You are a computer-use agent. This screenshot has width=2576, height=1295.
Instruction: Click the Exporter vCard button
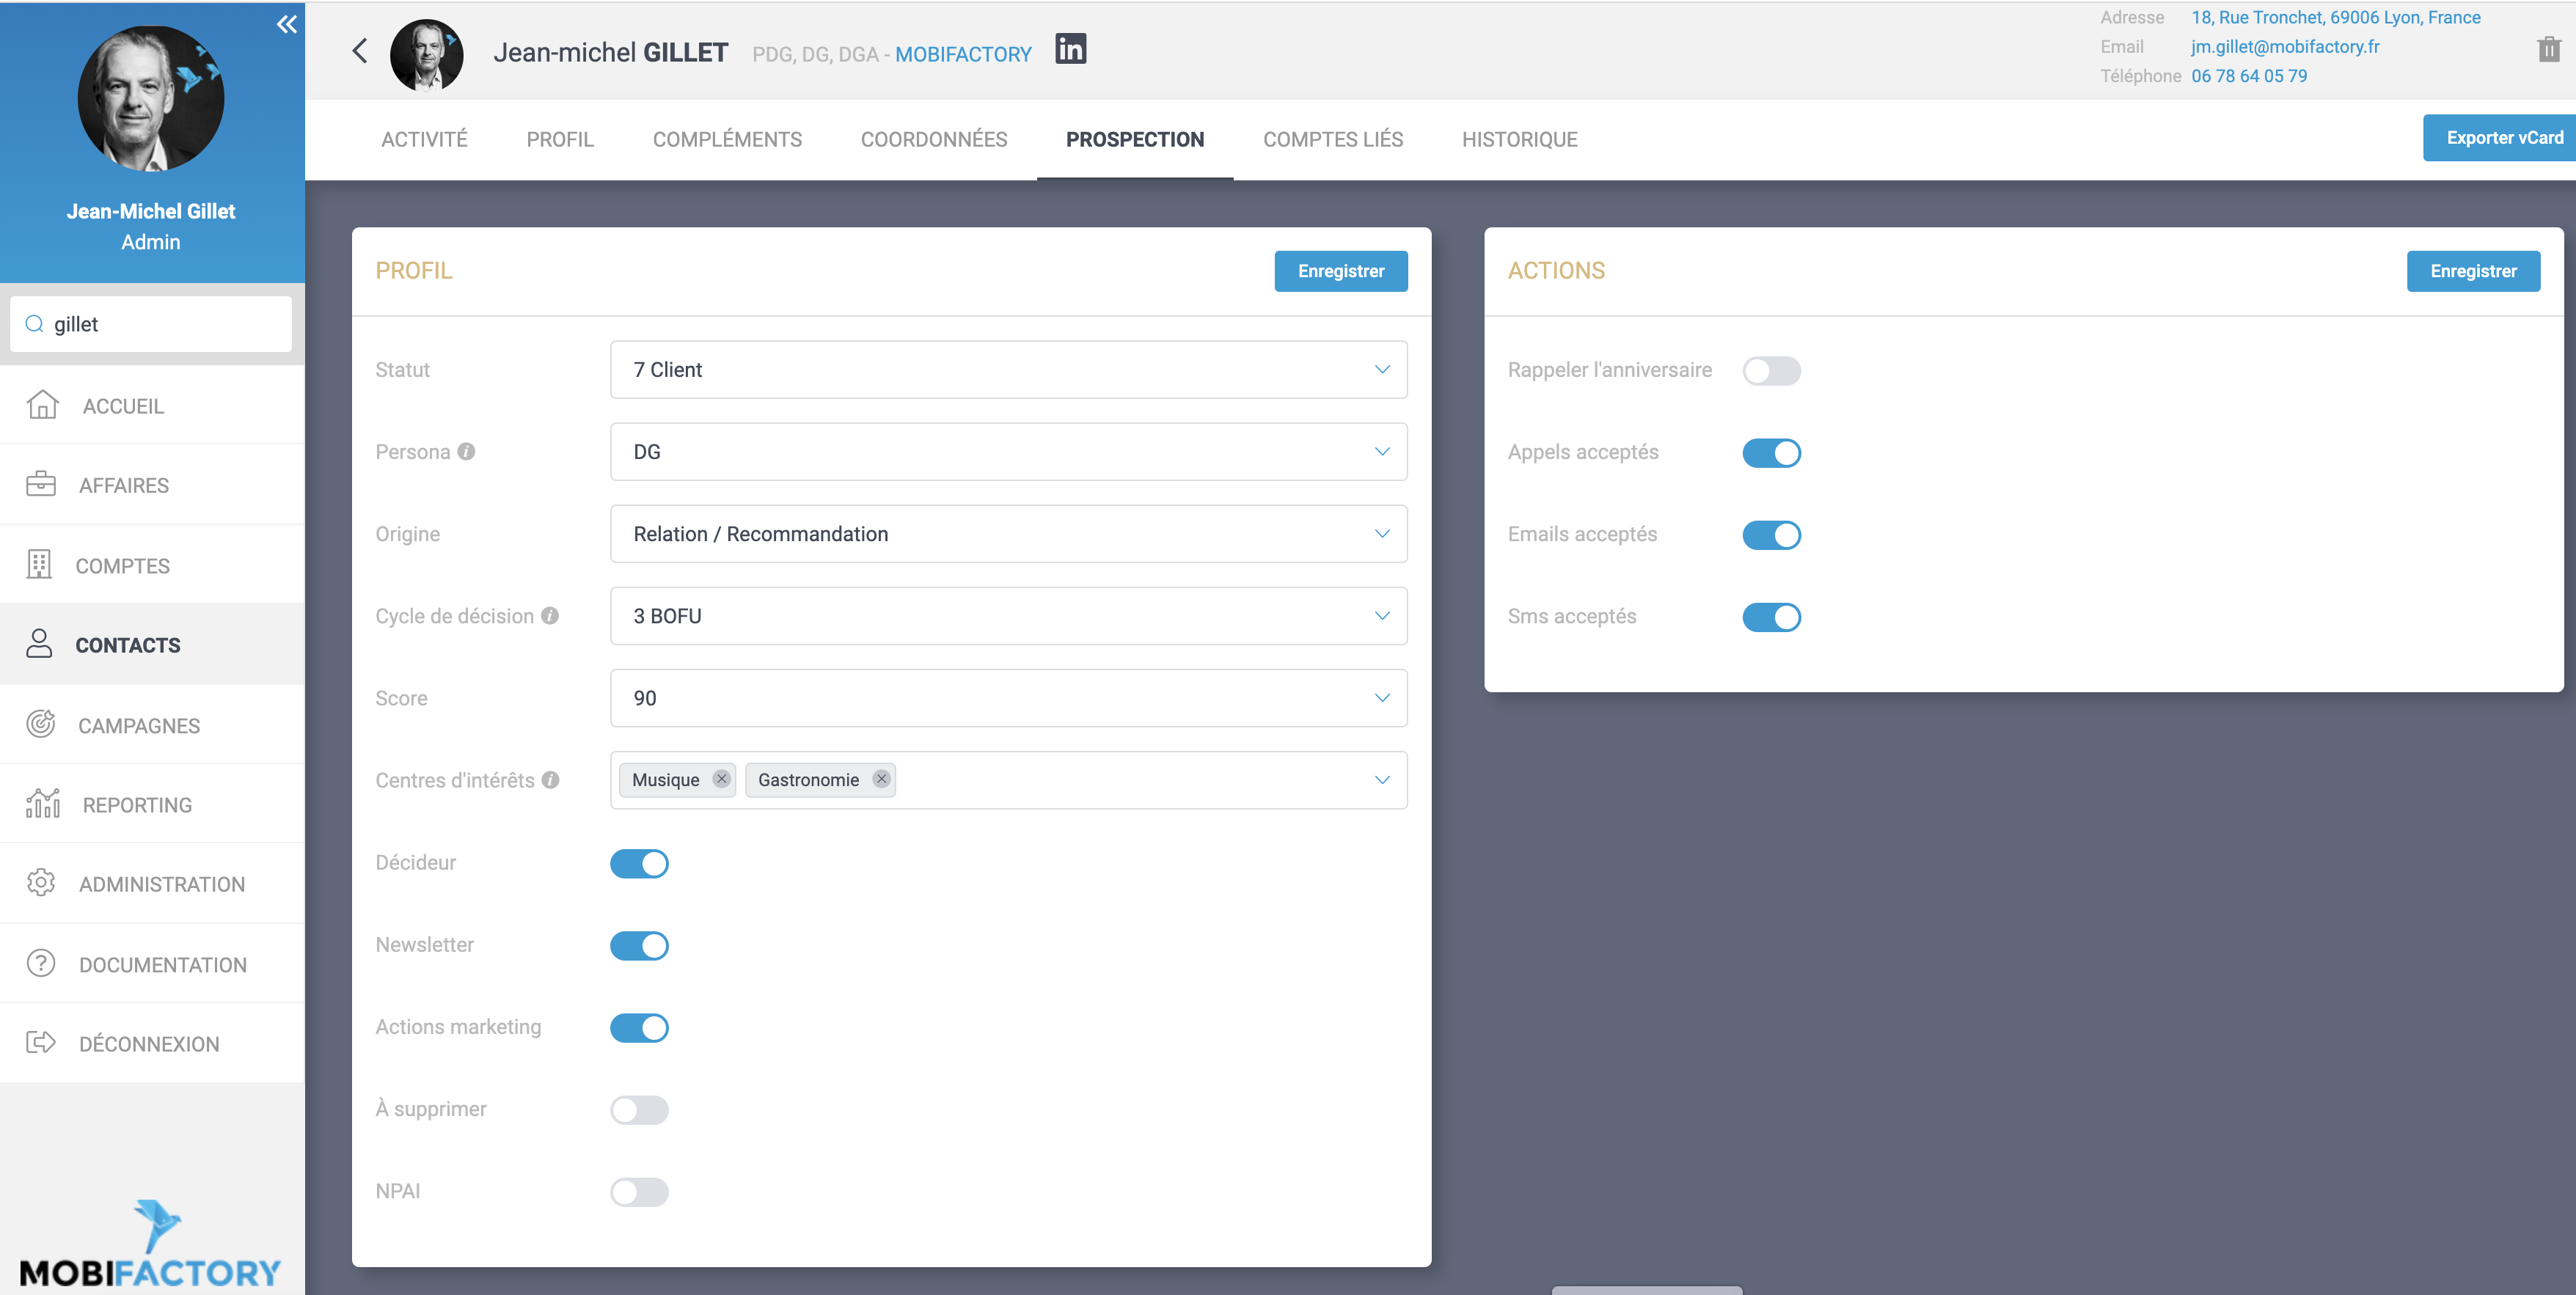point(2502,138)
